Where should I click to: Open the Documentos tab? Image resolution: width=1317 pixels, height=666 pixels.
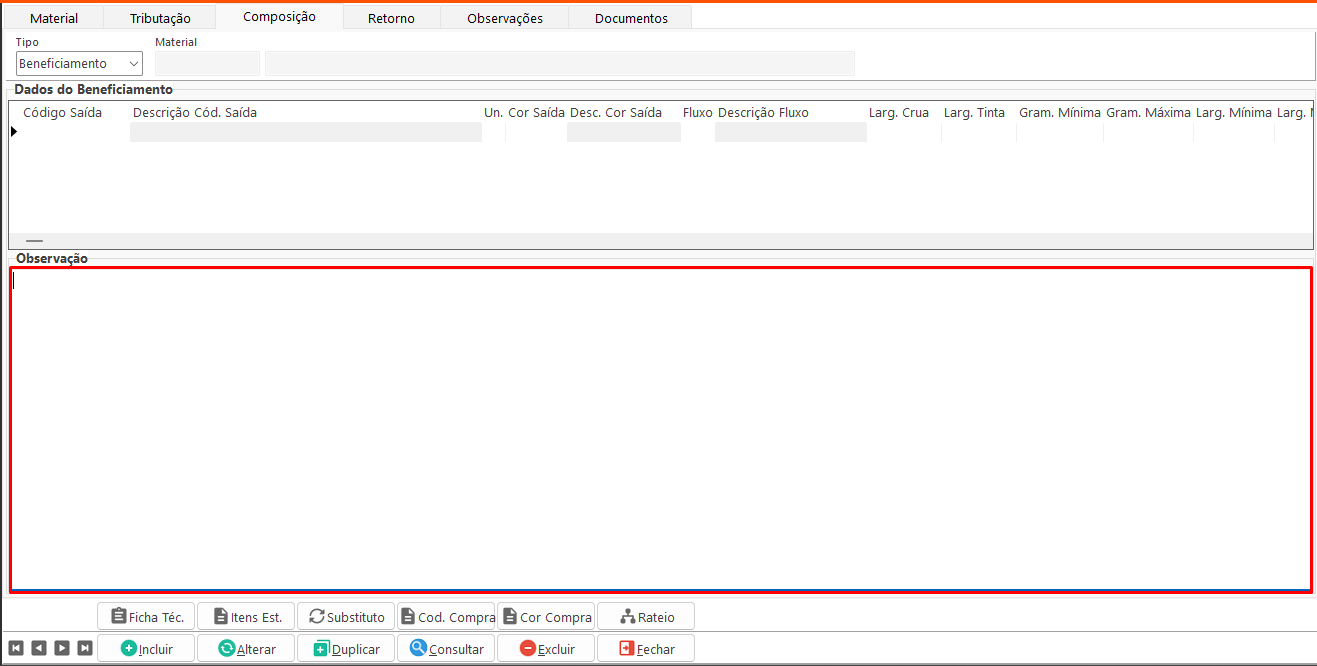tap(631, 18)
